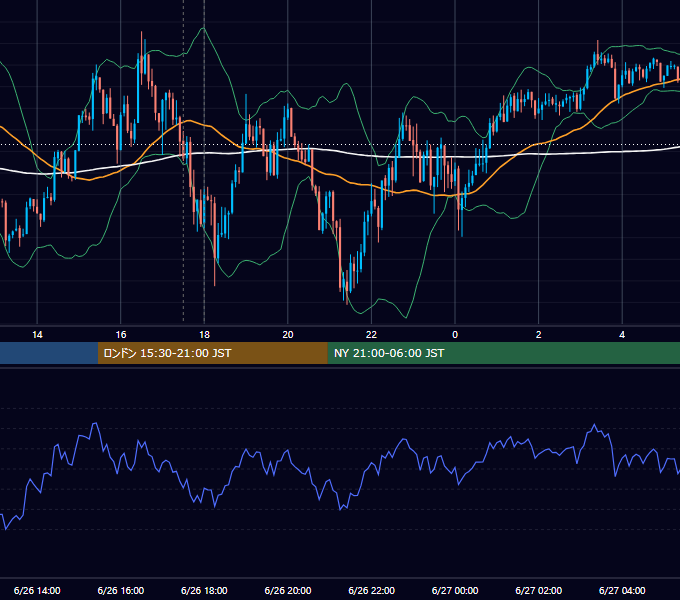Click the blue session bar before London
680x600 pixels.
point(49,353)
